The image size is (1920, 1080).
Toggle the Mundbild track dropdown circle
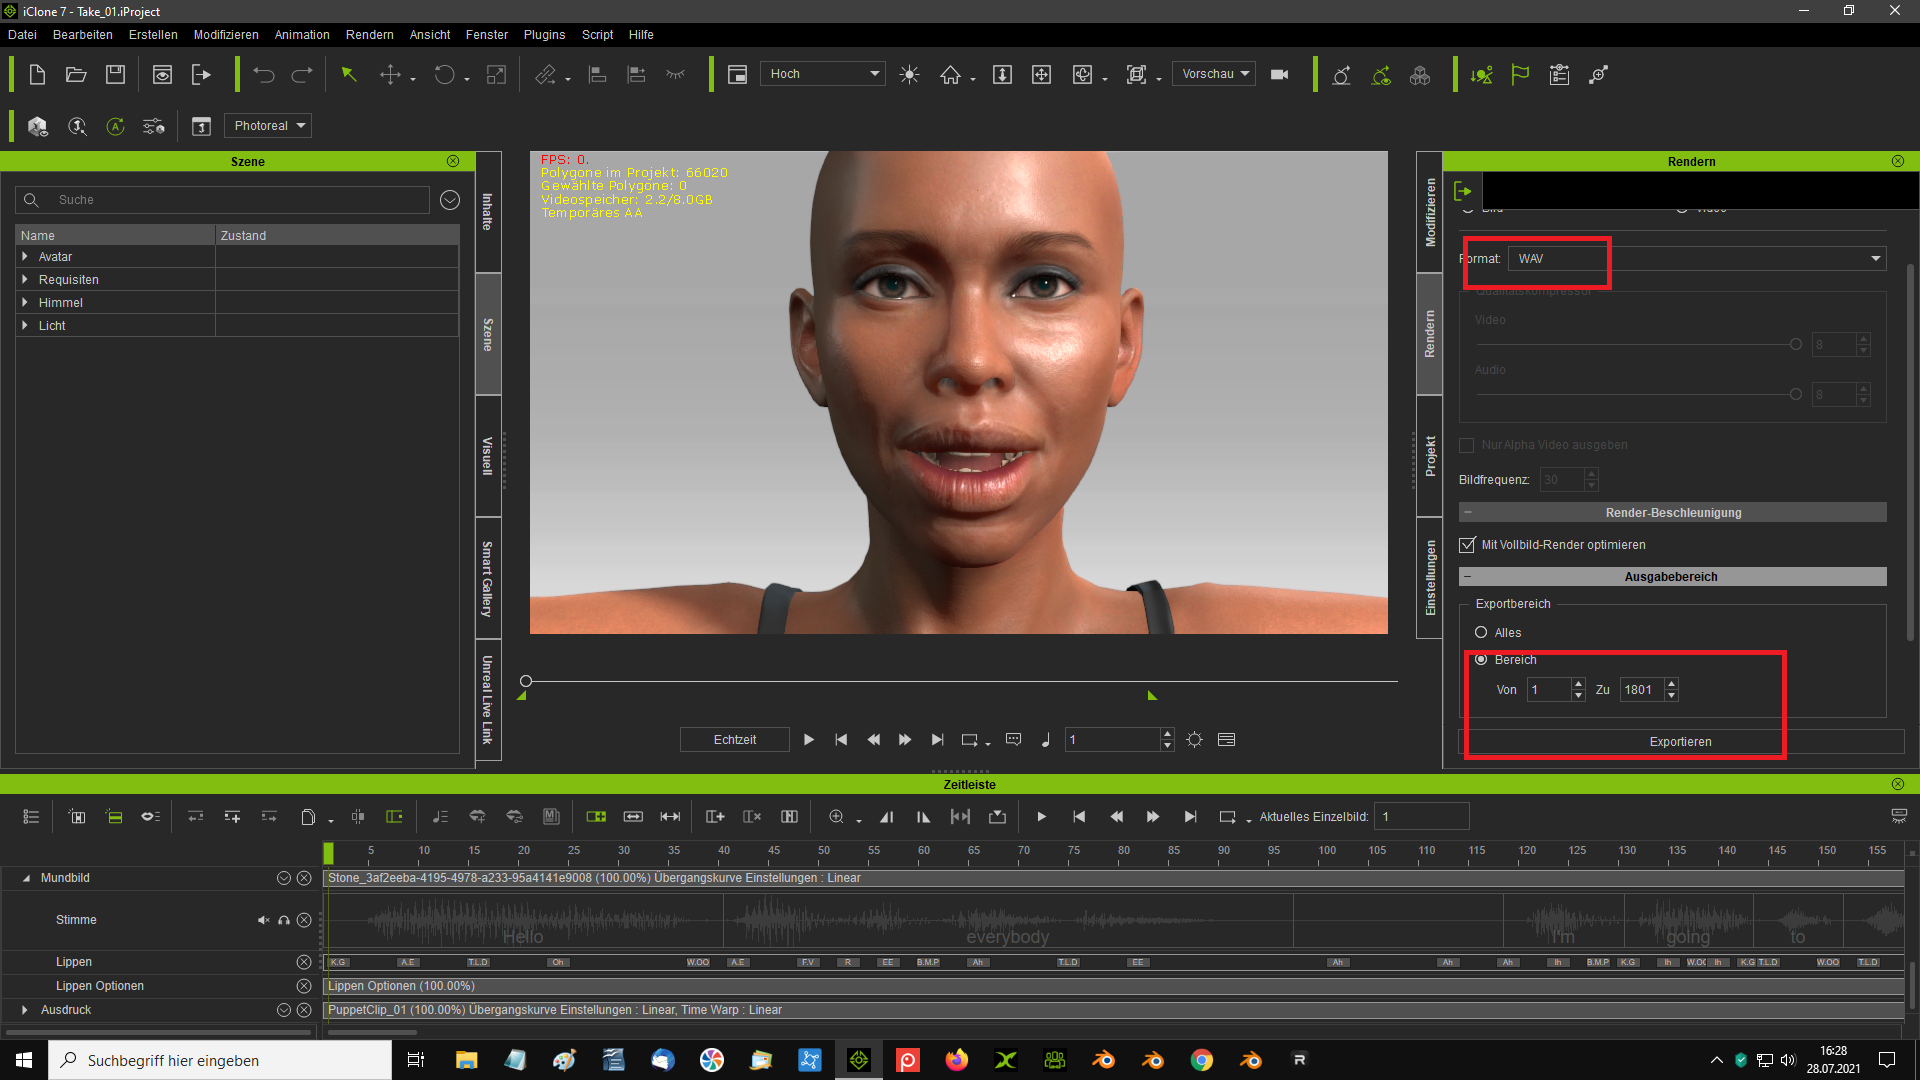[284, 878]
